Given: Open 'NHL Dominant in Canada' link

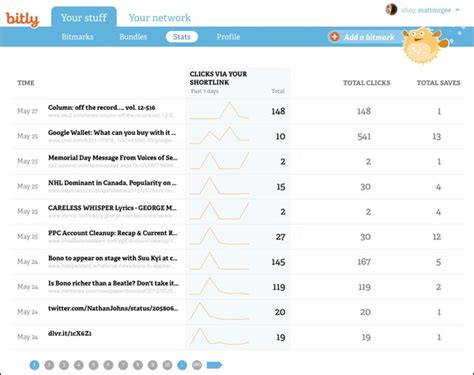Looking at the screenshot, I should (112, 183).
